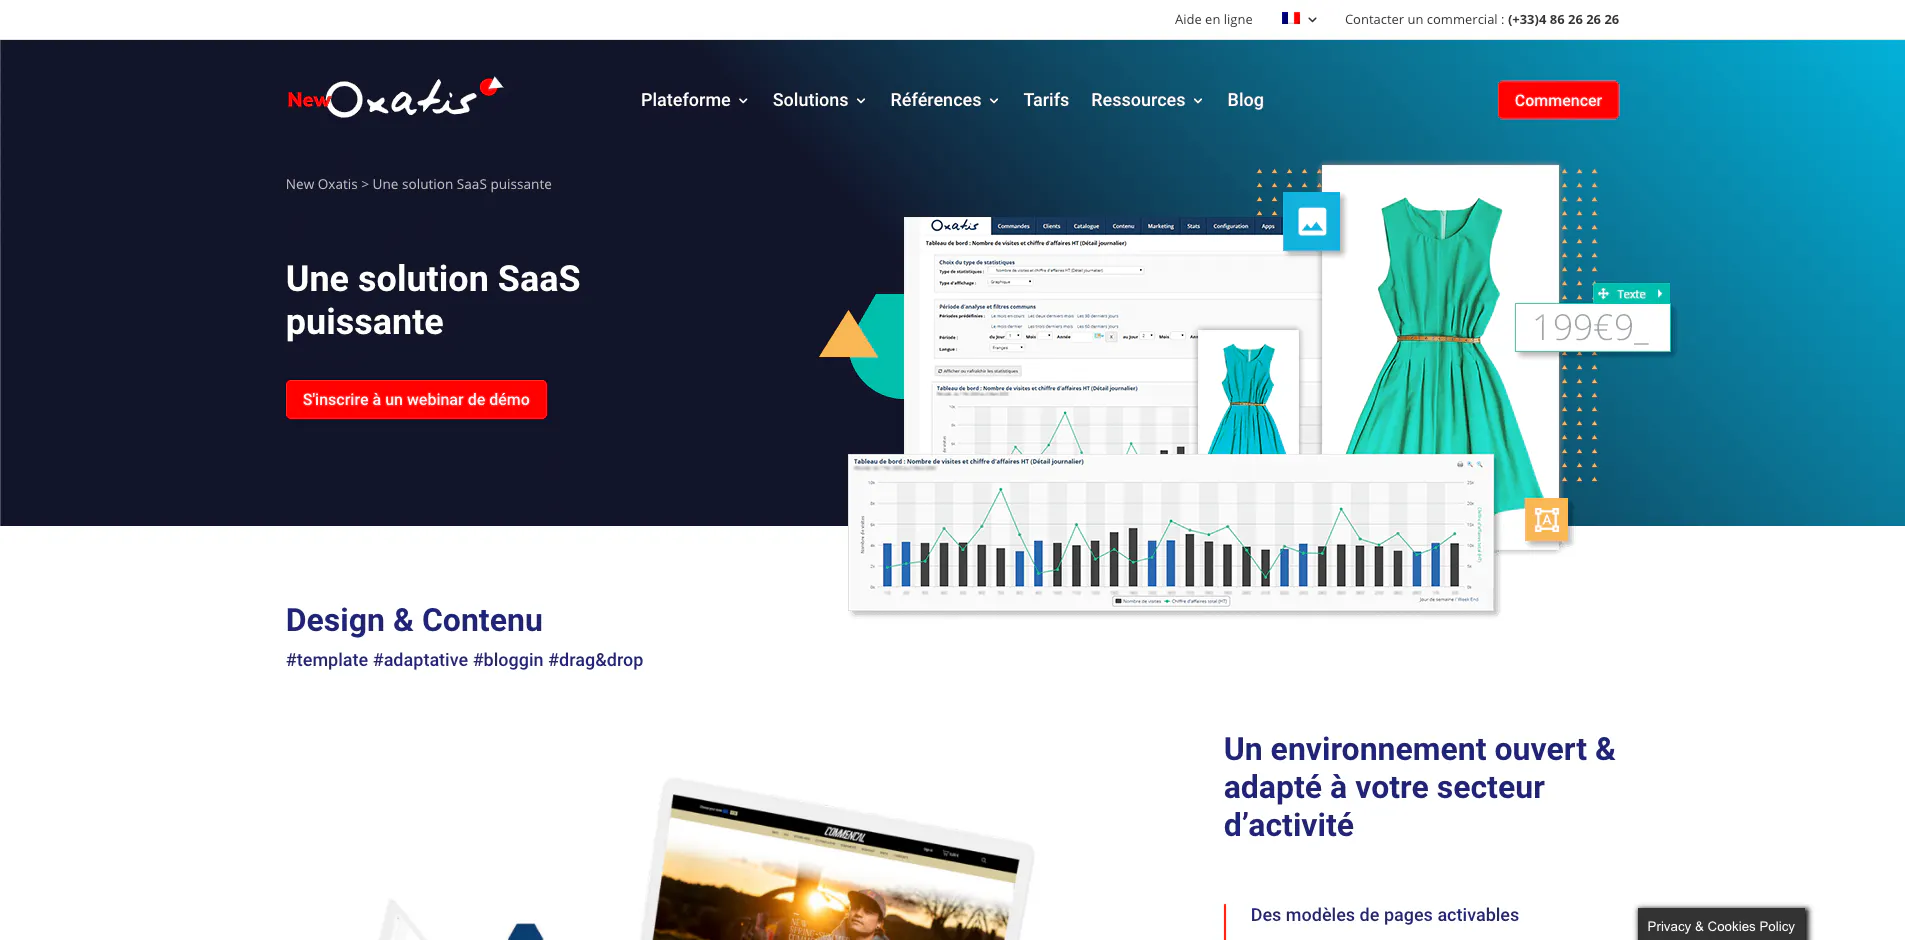Expand the Plateforme menu chevron
This screenshot has height=940, width=1905.
pos(743,101)
